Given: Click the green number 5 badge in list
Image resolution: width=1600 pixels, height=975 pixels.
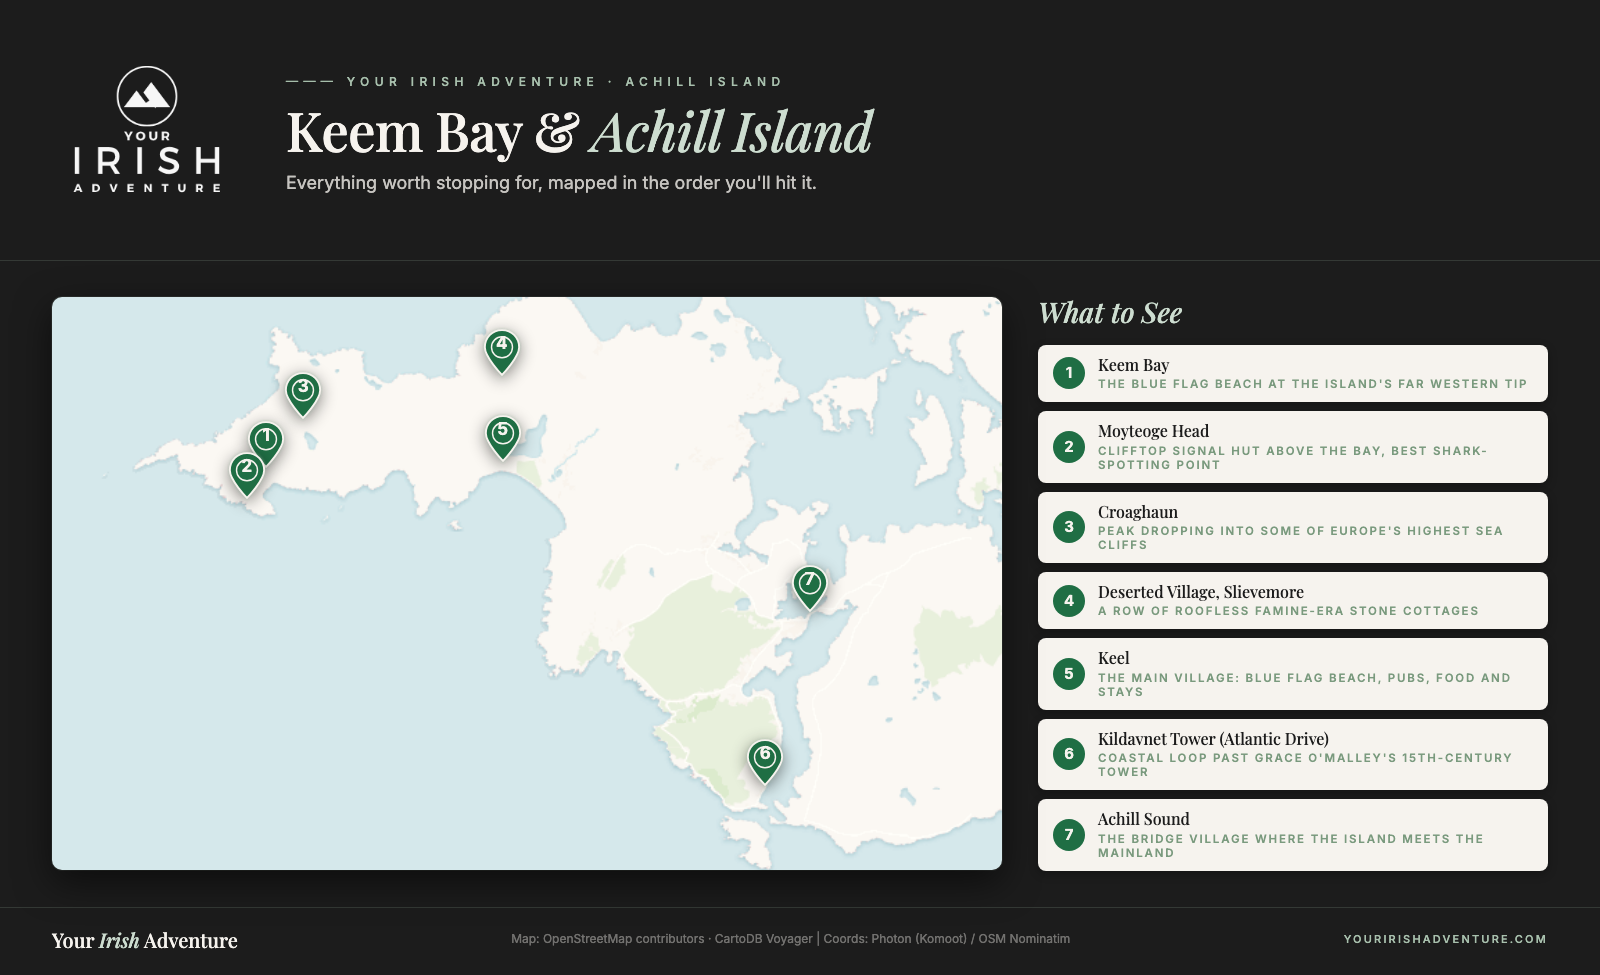Looking at the screenshot, I should point(1069,674).
